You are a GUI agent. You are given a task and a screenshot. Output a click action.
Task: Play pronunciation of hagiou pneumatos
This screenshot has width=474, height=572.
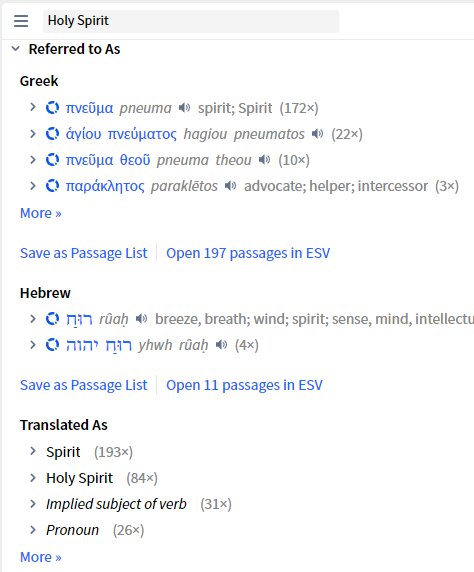click(317, 134)
